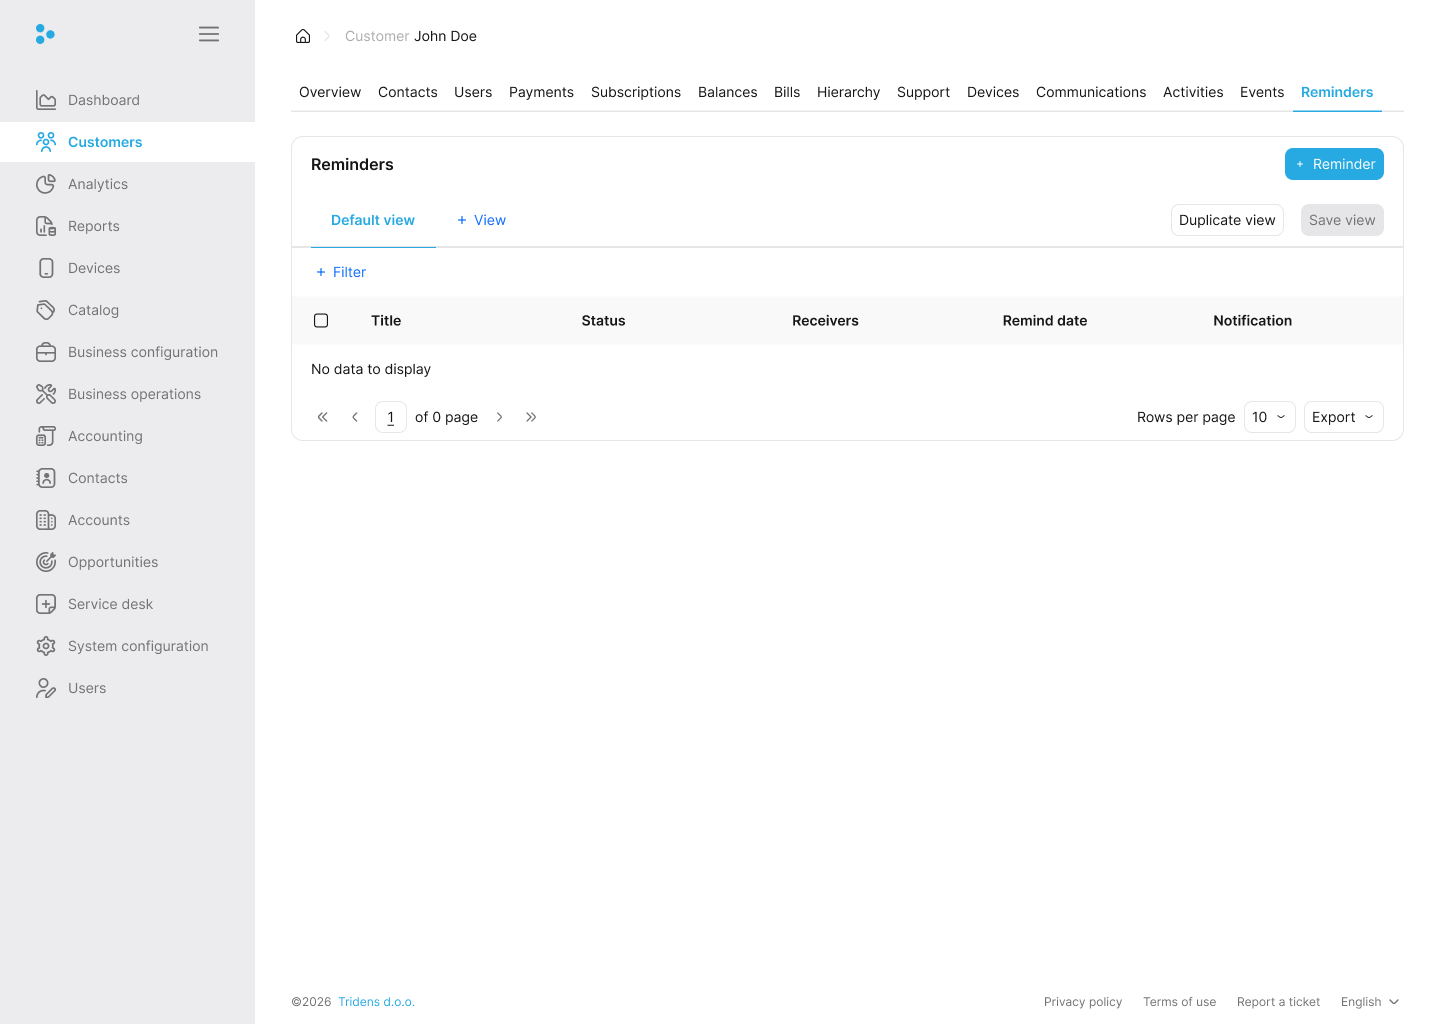1440x1024 pixels.
Task: Open Catalog via its tag icon
Action: (x=46, y=310)
